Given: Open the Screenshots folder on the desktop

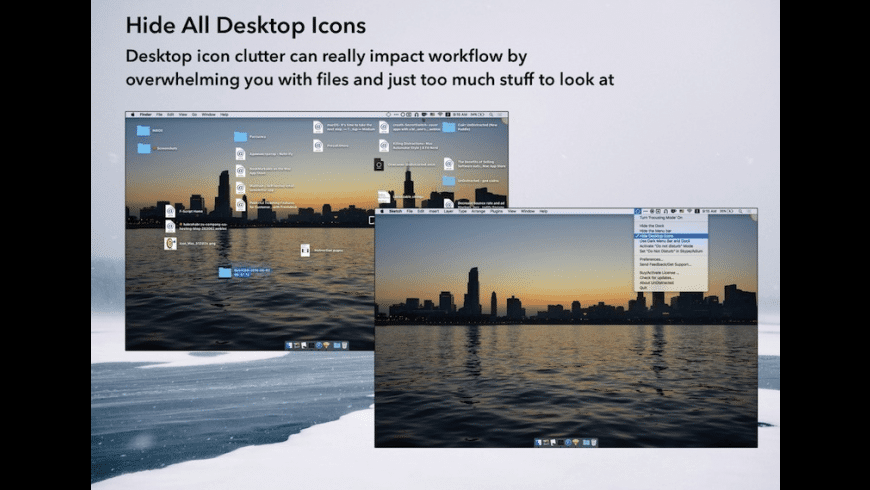Looking at the screenshot, I should pos(143,148).
